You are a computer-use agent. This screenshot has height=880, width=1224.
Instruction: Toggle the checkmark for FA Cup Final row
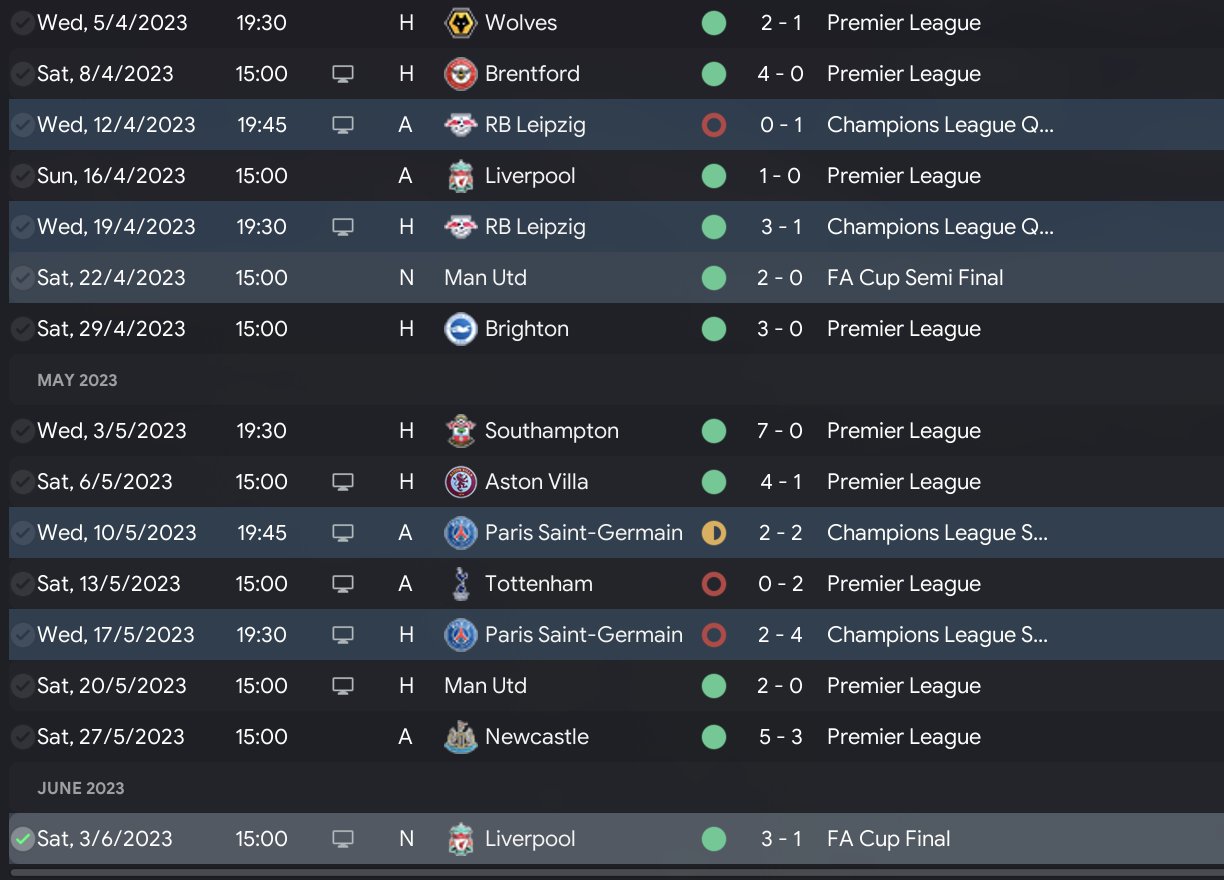pyautogui.click(x=22, y=839)
